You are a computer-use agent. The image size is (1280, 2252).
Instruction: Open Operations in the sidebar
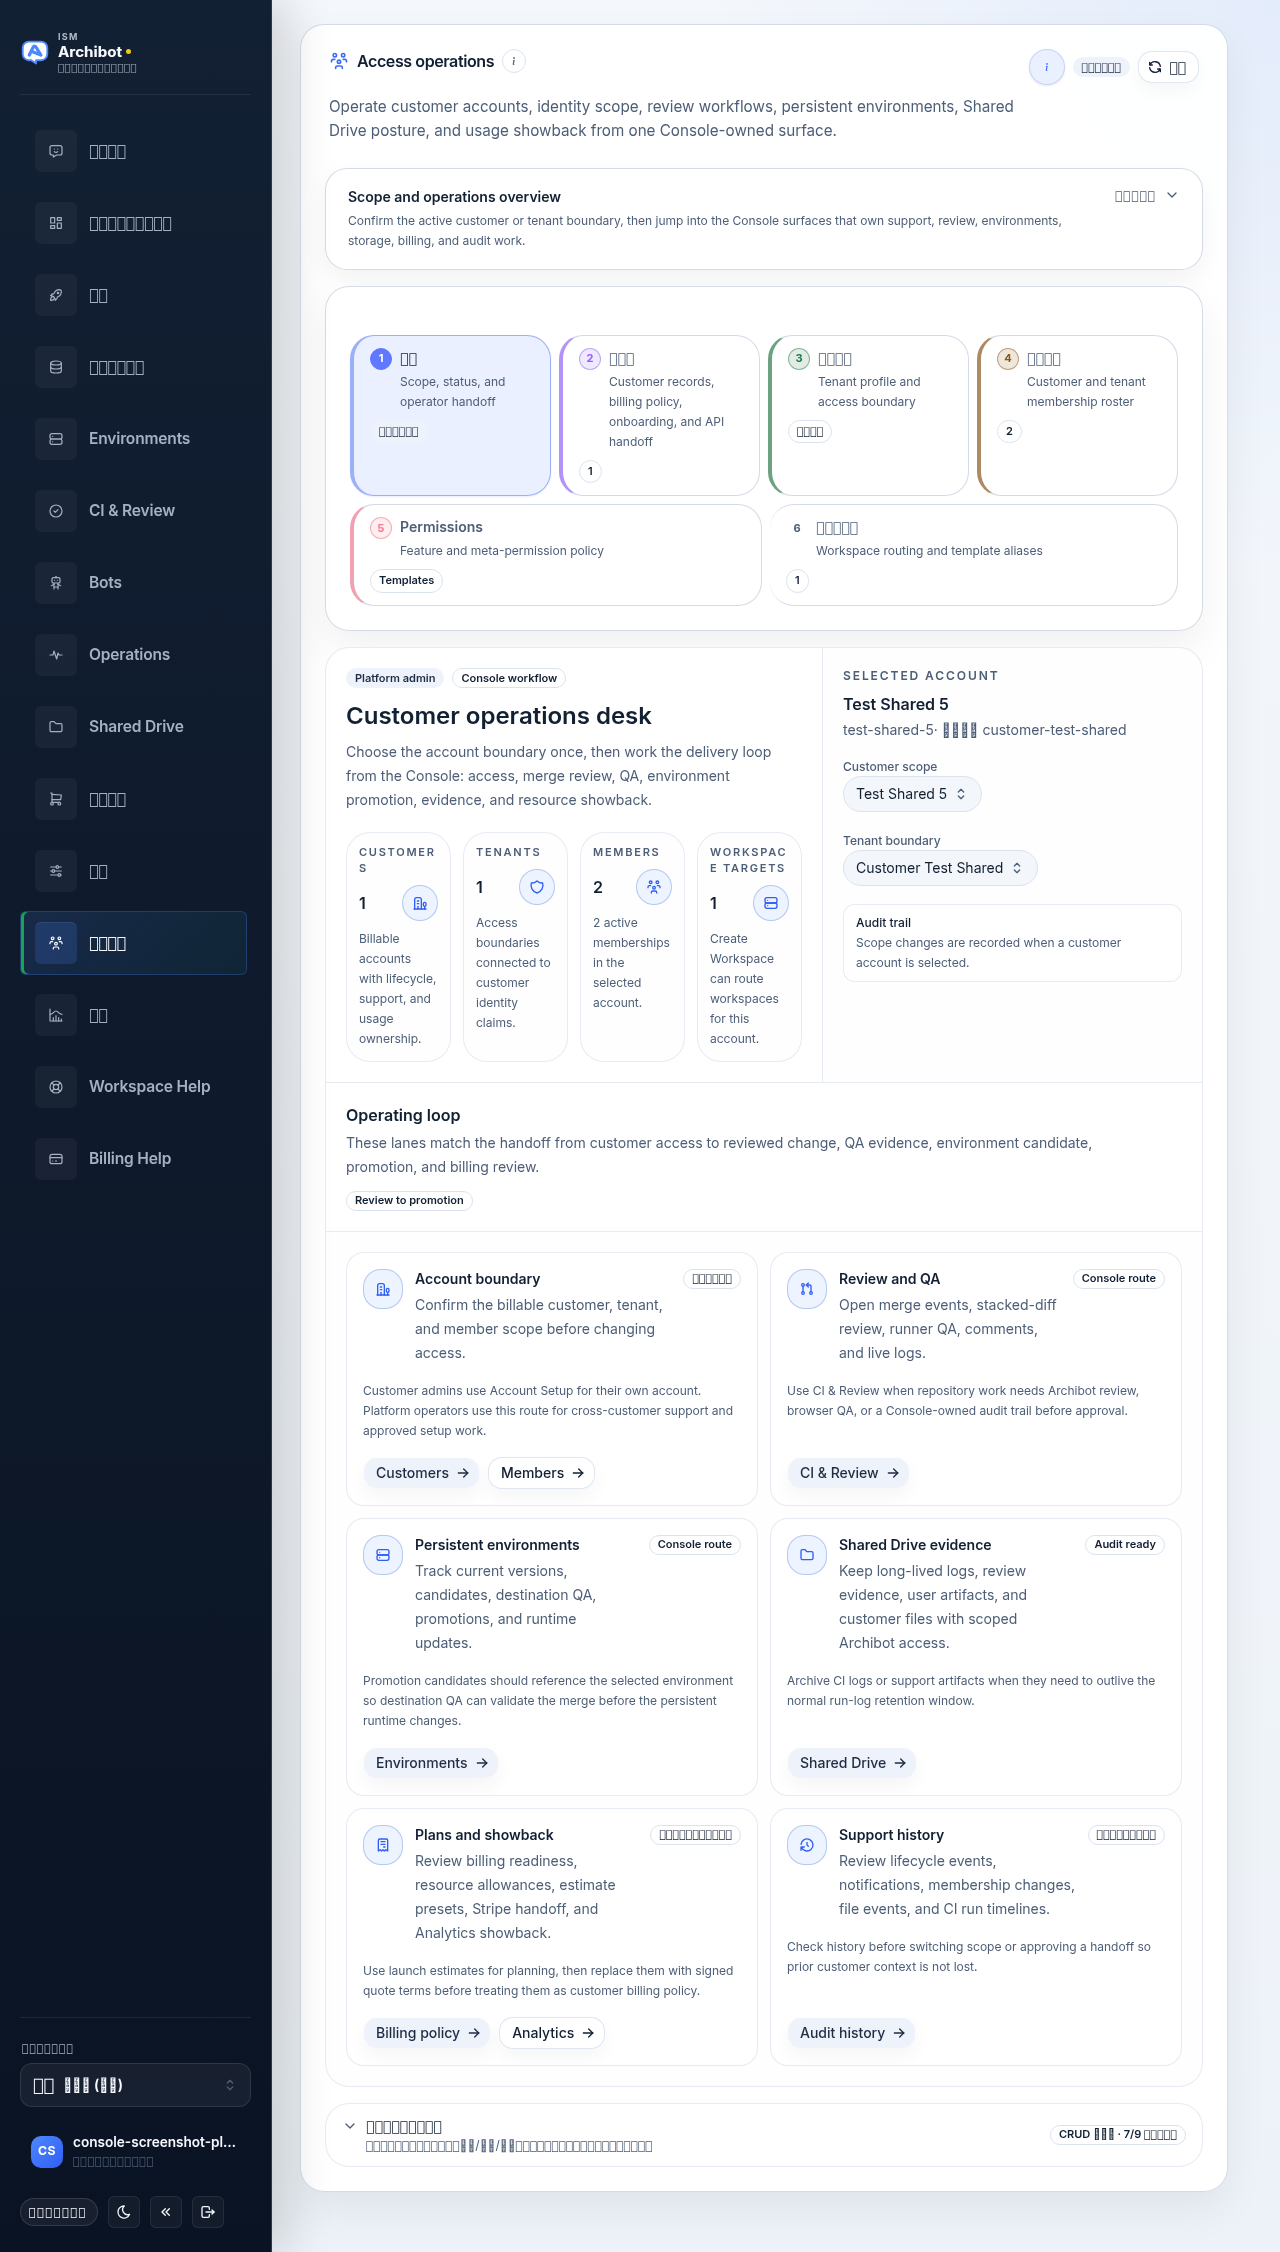[x=134, y=655]
